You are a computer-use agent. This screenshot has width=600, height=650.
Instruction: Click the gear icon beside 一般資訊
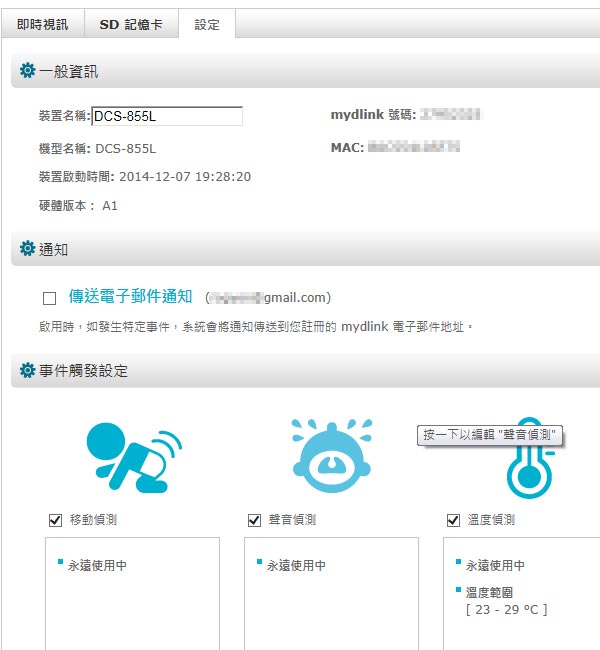[x=28, y=71]
